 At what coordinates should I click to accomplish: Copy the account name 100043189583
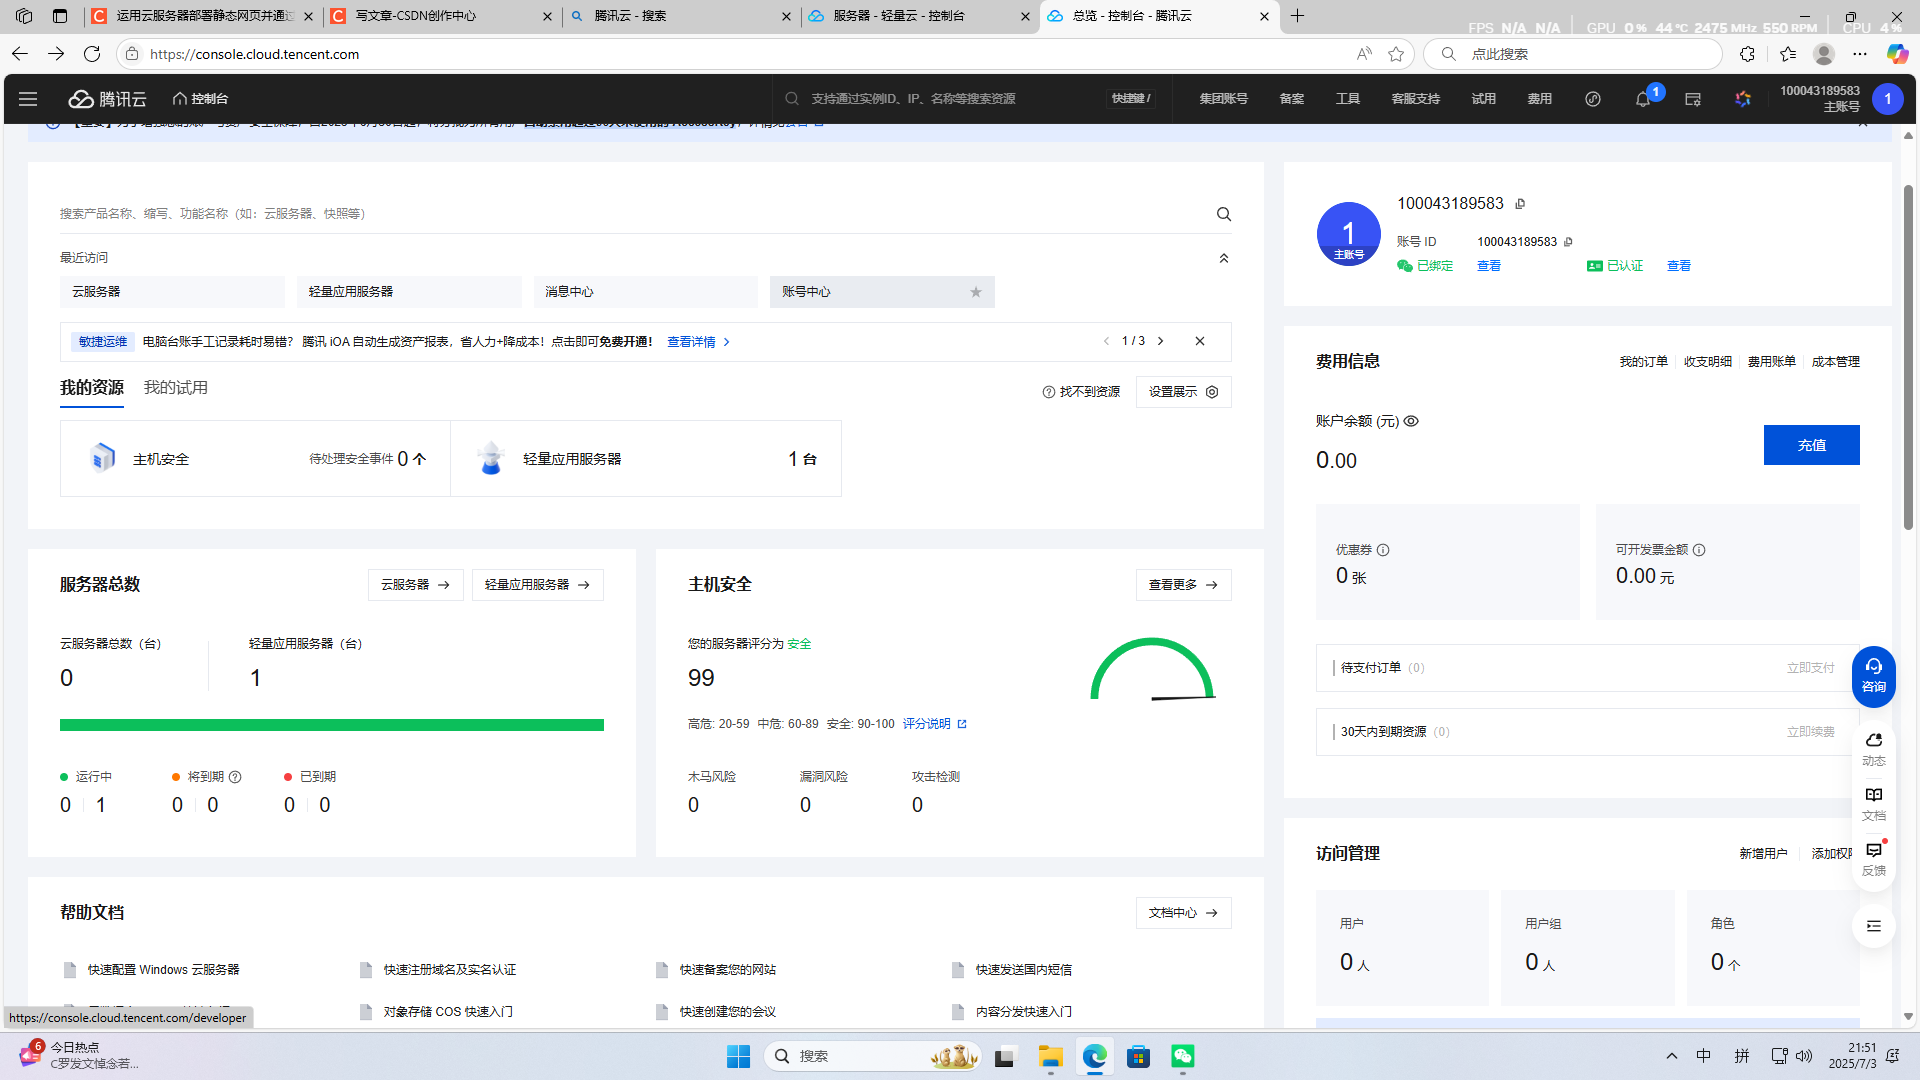pyautogui.click(x=1520, y=204)
